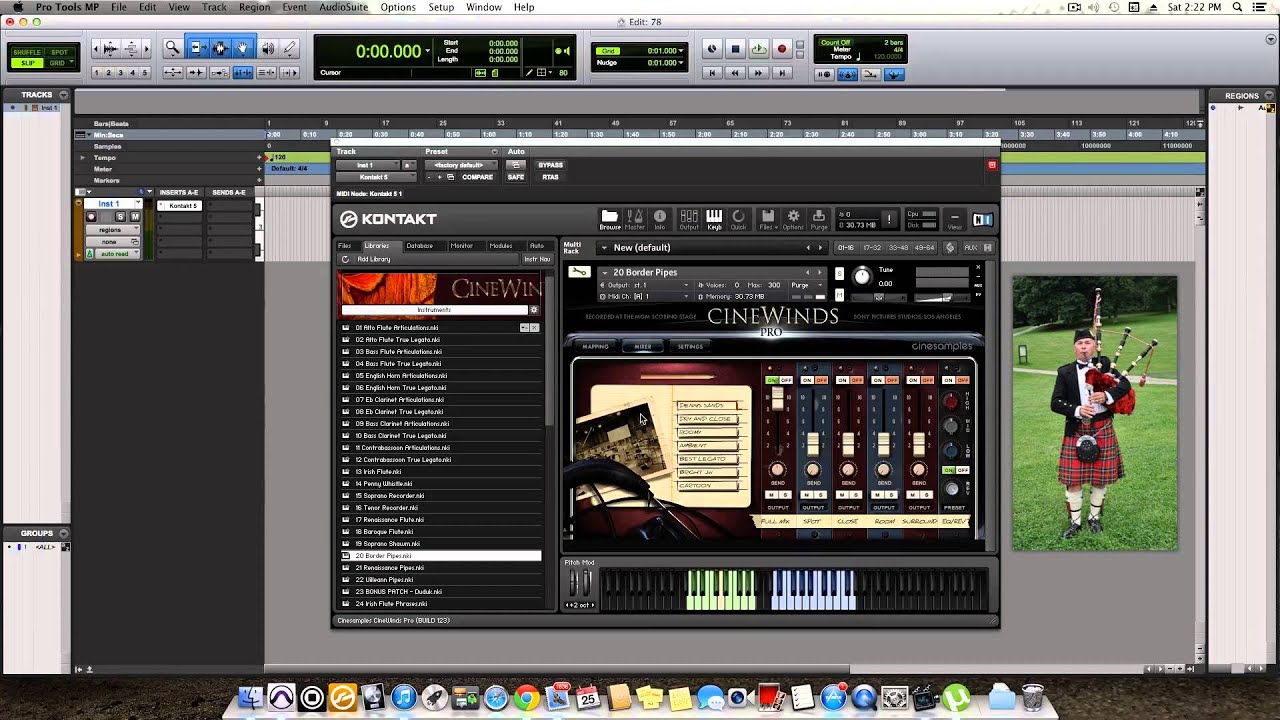Select Pro Tools Pencil tool

pos(290,48)
